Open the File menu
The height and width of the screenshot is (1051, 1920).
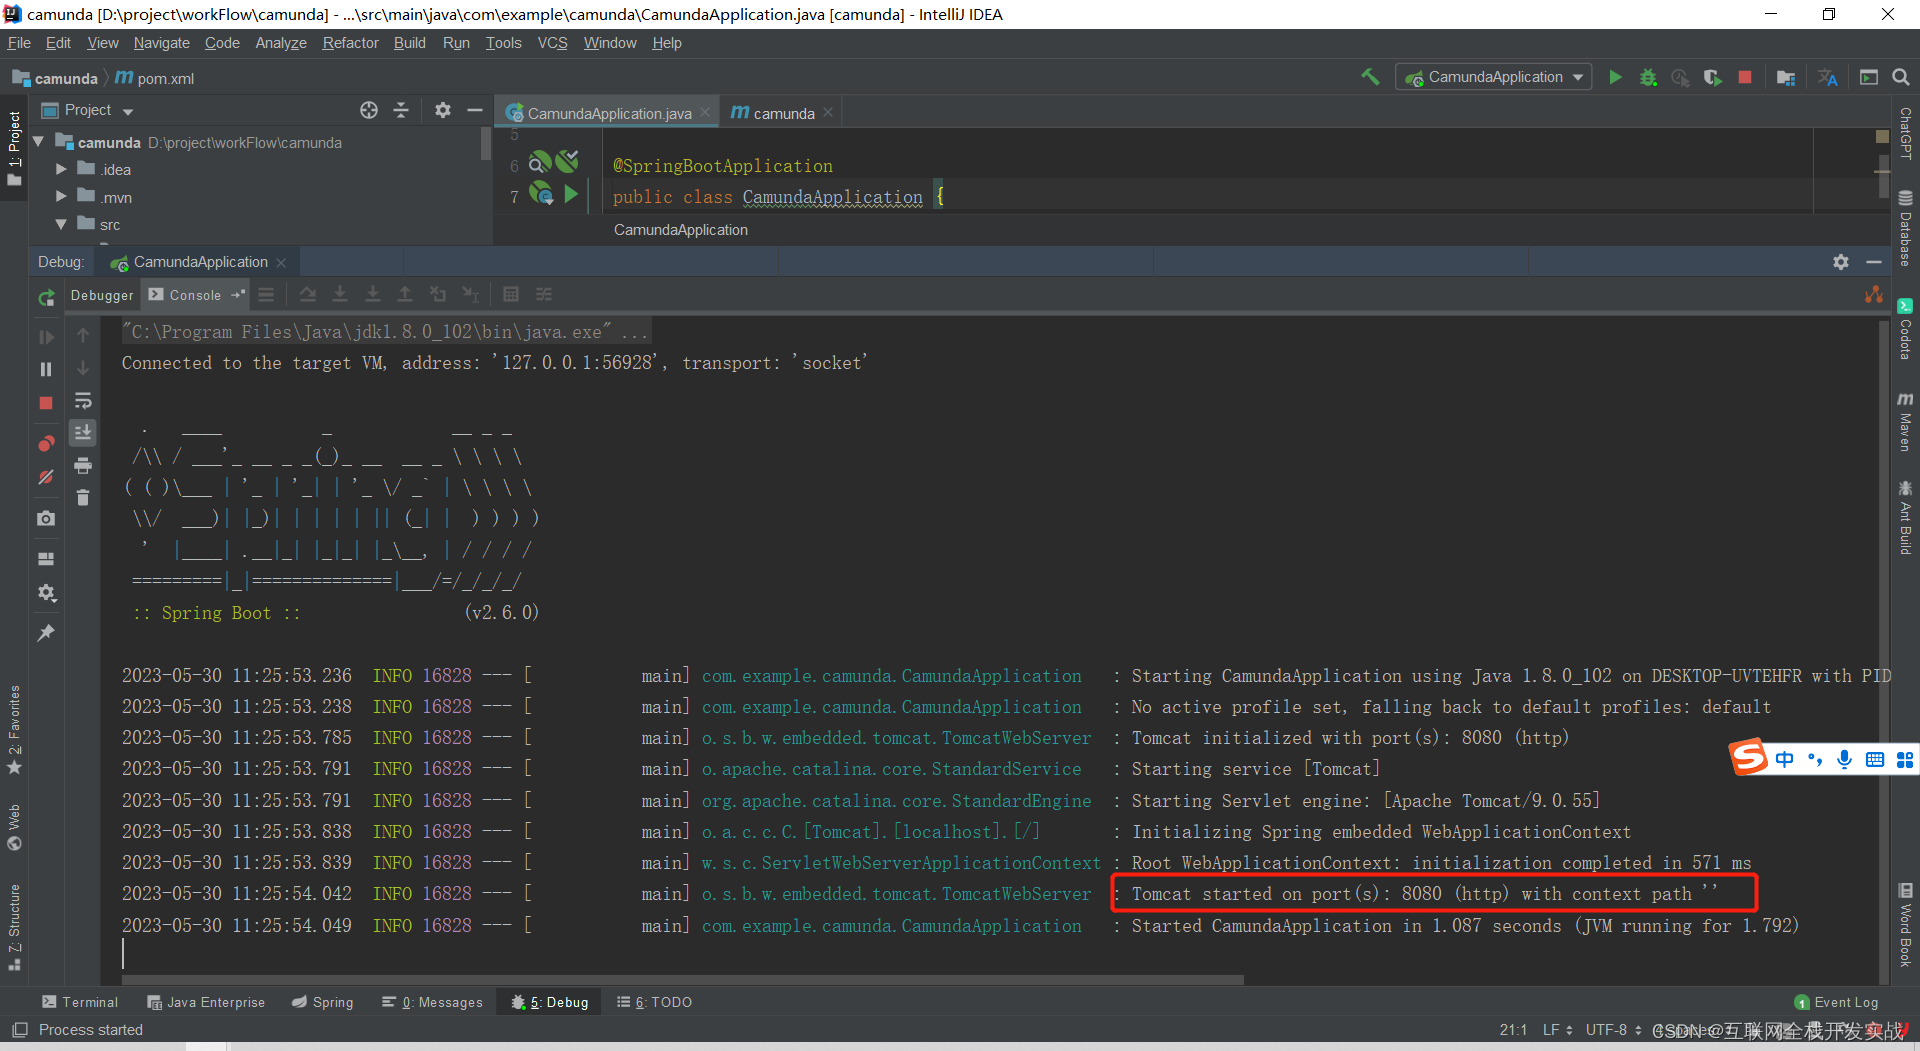[19, 43]
